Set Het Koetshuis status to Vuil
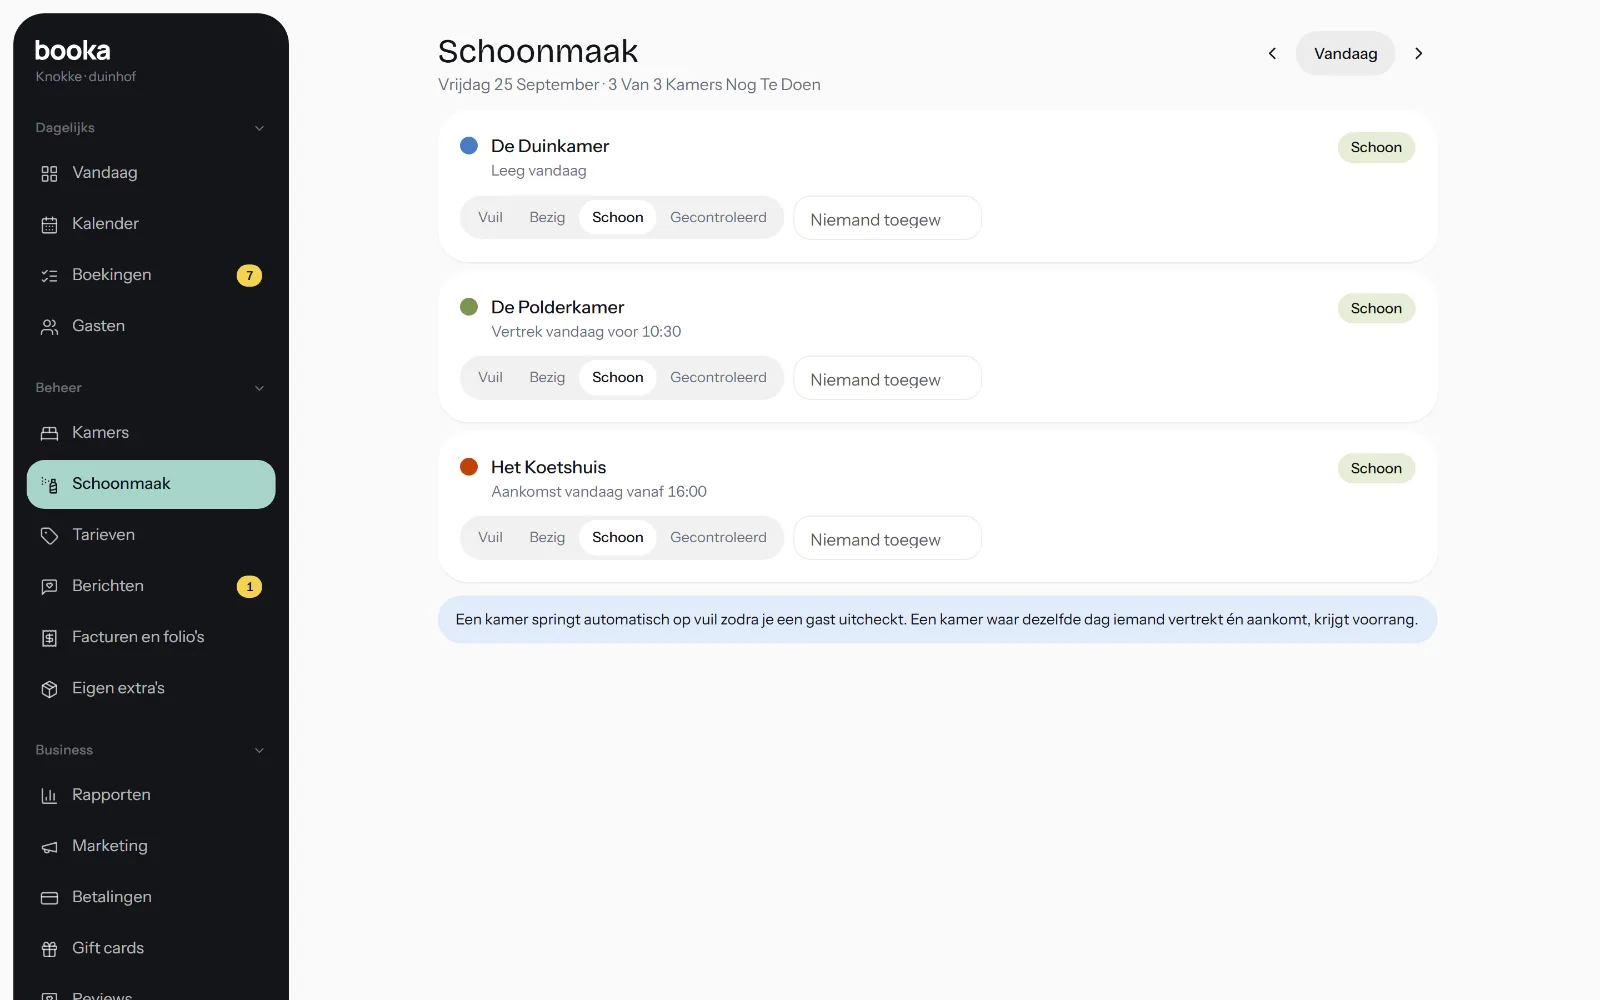1600x1000 pixels. 490,537
